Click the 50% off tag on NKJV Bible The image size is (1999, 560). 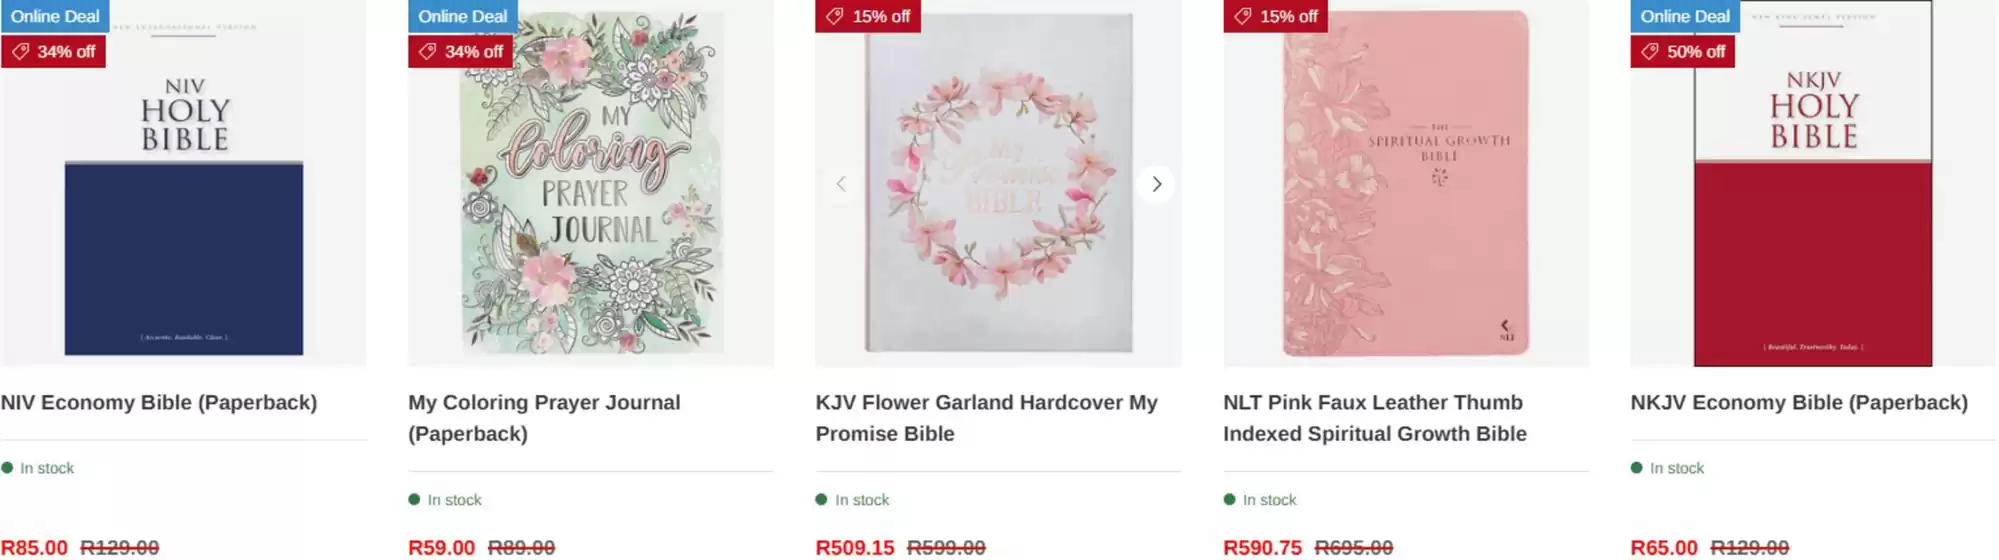point(1683,51)
